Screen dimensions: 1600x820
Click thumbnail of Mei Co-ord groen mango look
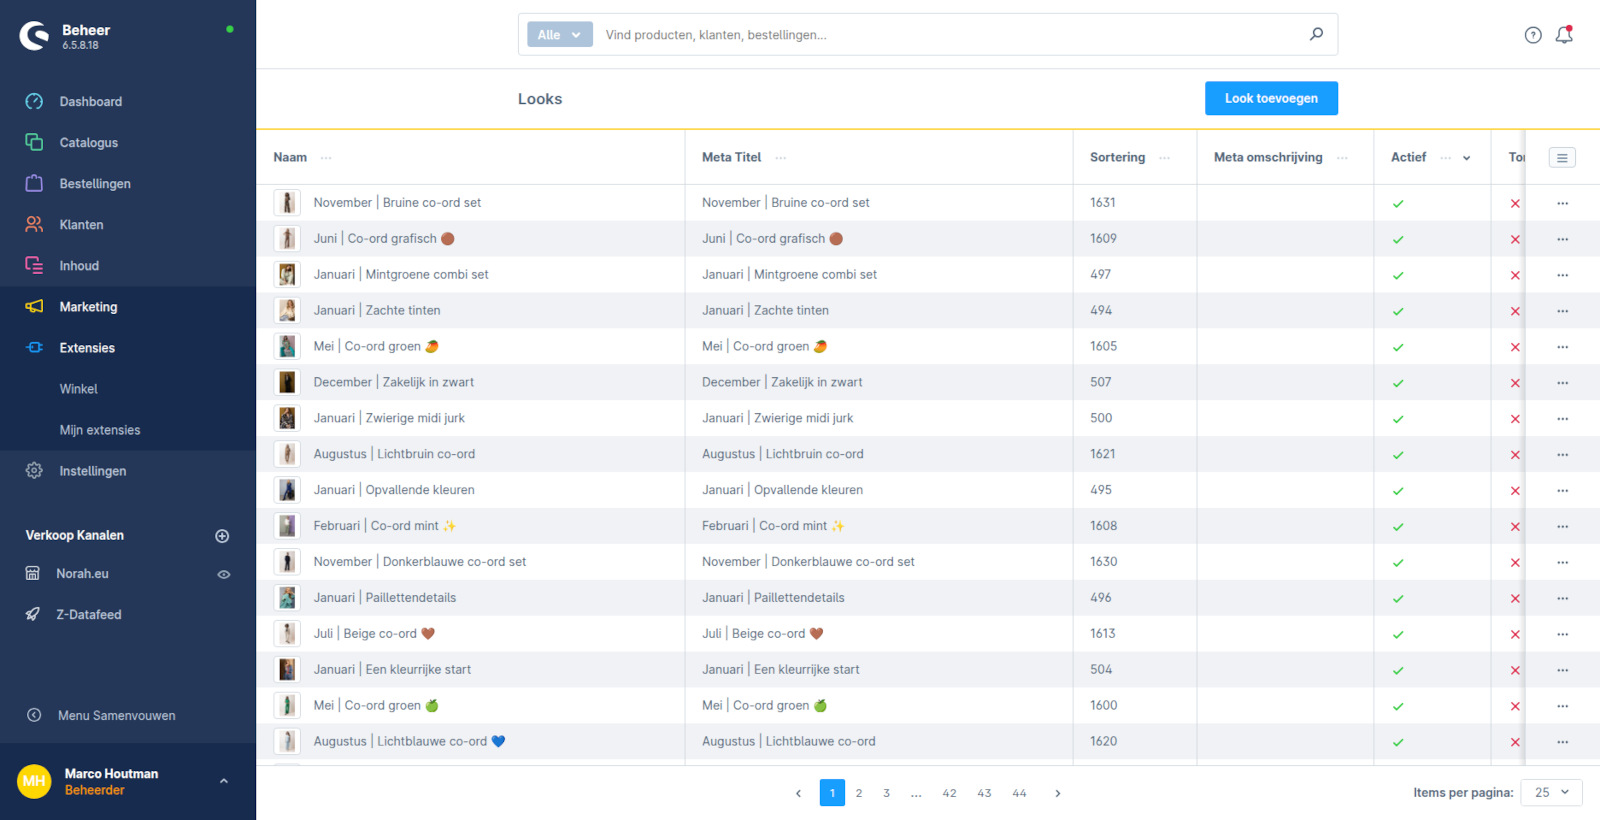pos(287,347)
